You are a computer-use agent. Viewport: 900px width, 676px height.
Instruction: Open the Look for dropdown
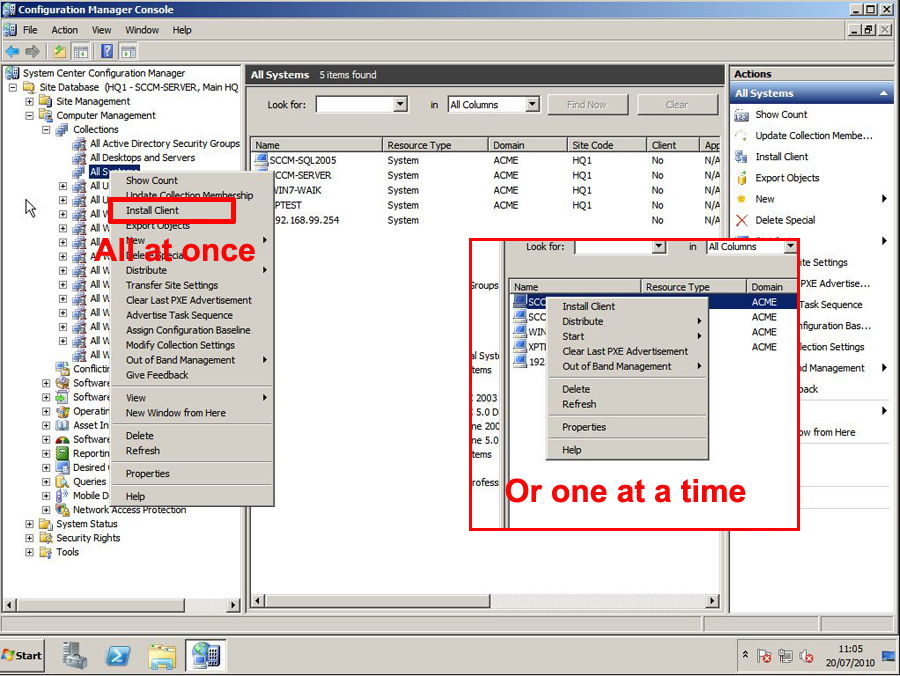tap(401, 104)
